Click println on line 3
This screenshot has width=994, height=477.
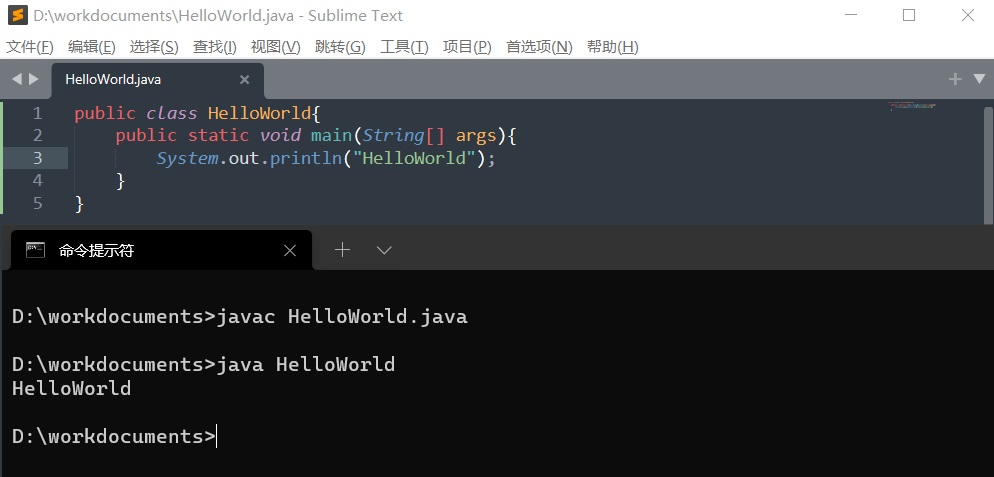click(x=306, y=158)
